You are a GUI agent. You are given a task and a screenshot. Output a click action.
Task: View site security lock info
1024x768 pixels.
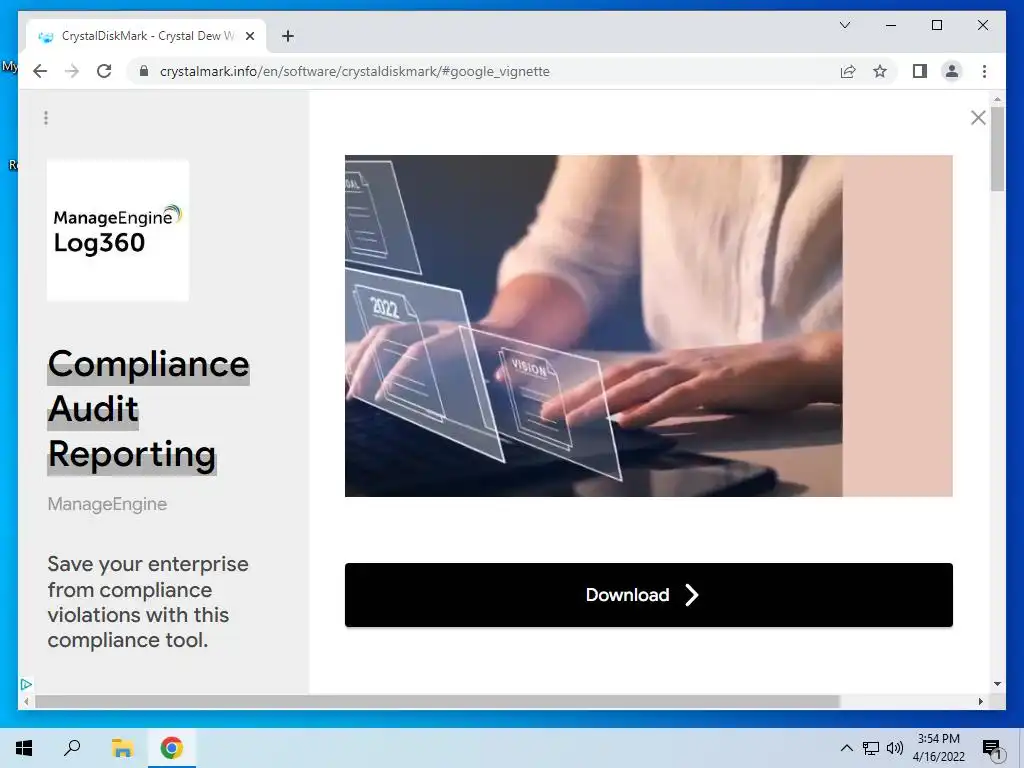click(x=144, y=71)
